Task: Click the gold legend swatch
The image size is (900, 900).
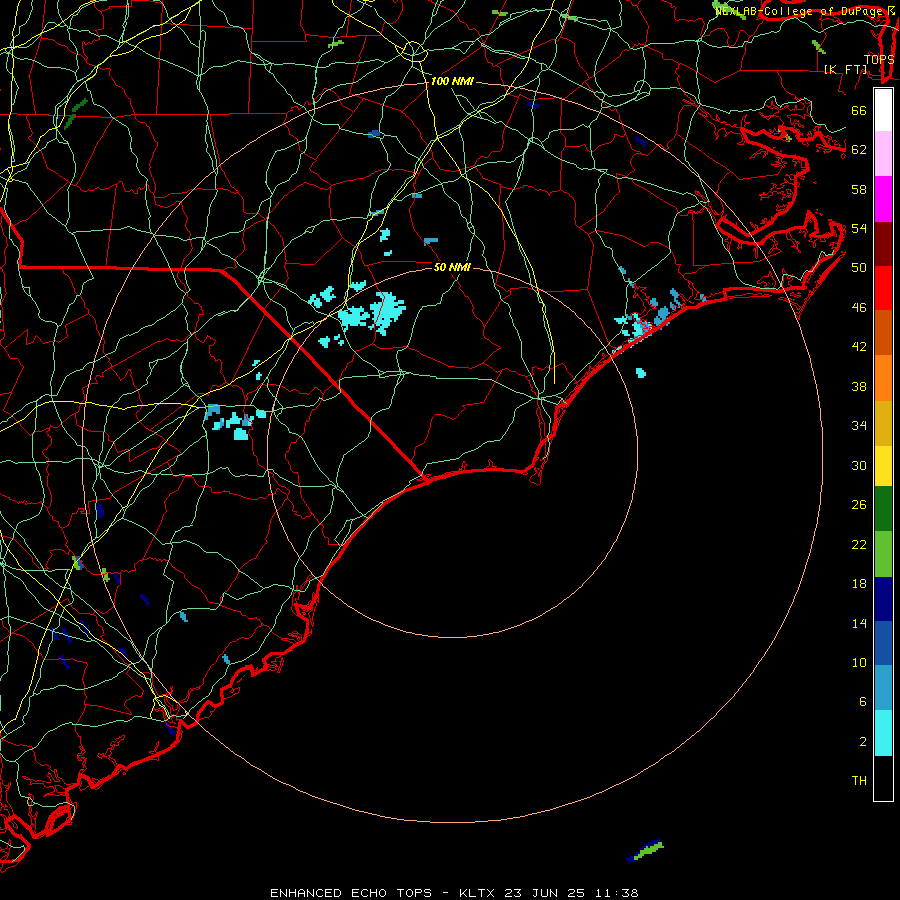Action: pos(883,423)
